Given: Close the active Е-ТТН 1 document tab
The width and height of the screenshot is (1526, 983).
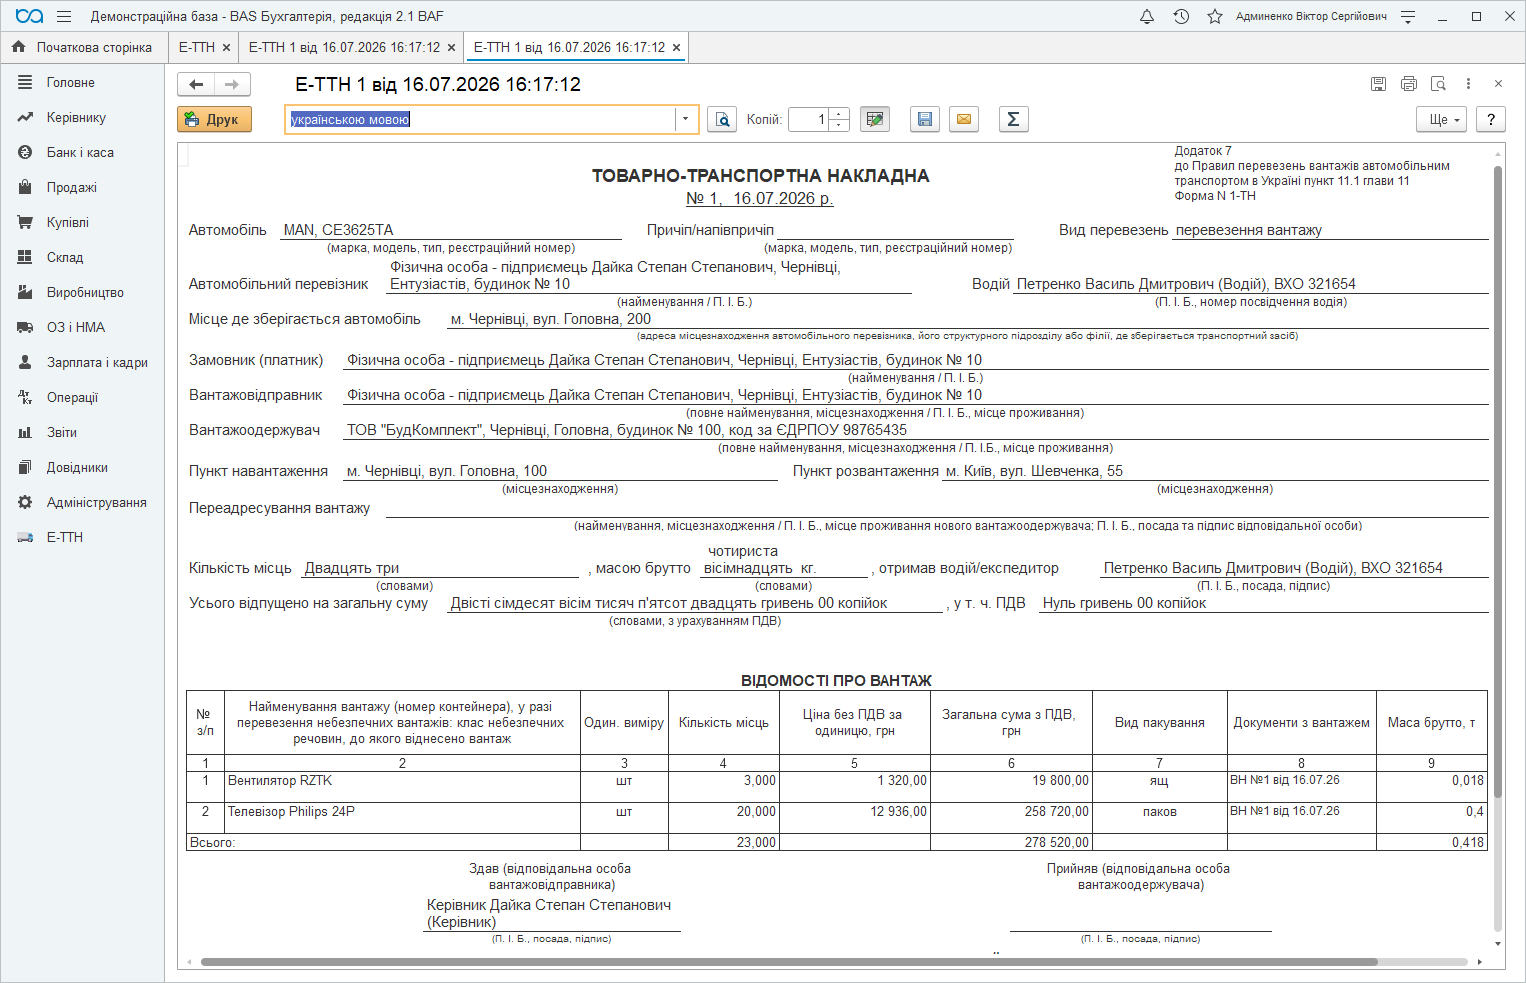Looking at the screenshot, I should [x=677, y=47].
